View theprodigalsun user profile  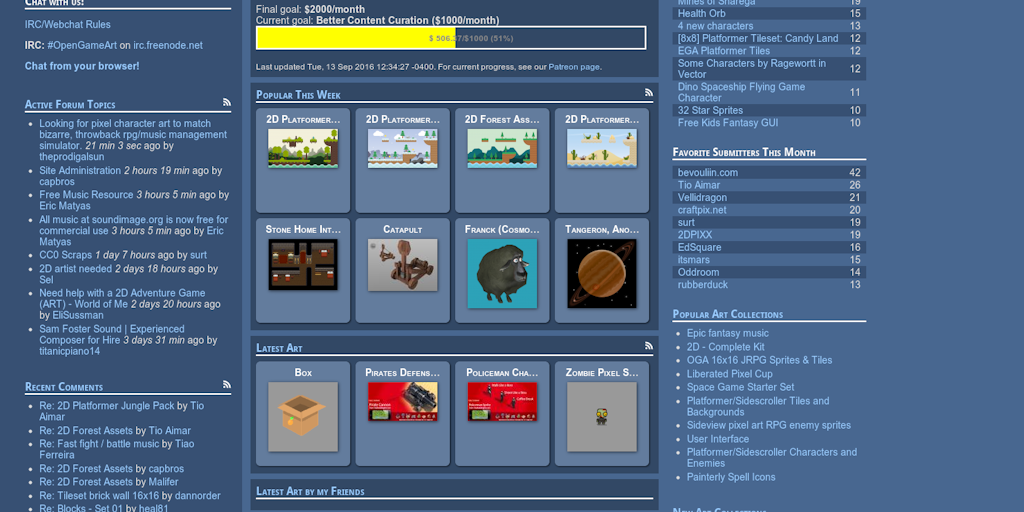click(72, 157)
